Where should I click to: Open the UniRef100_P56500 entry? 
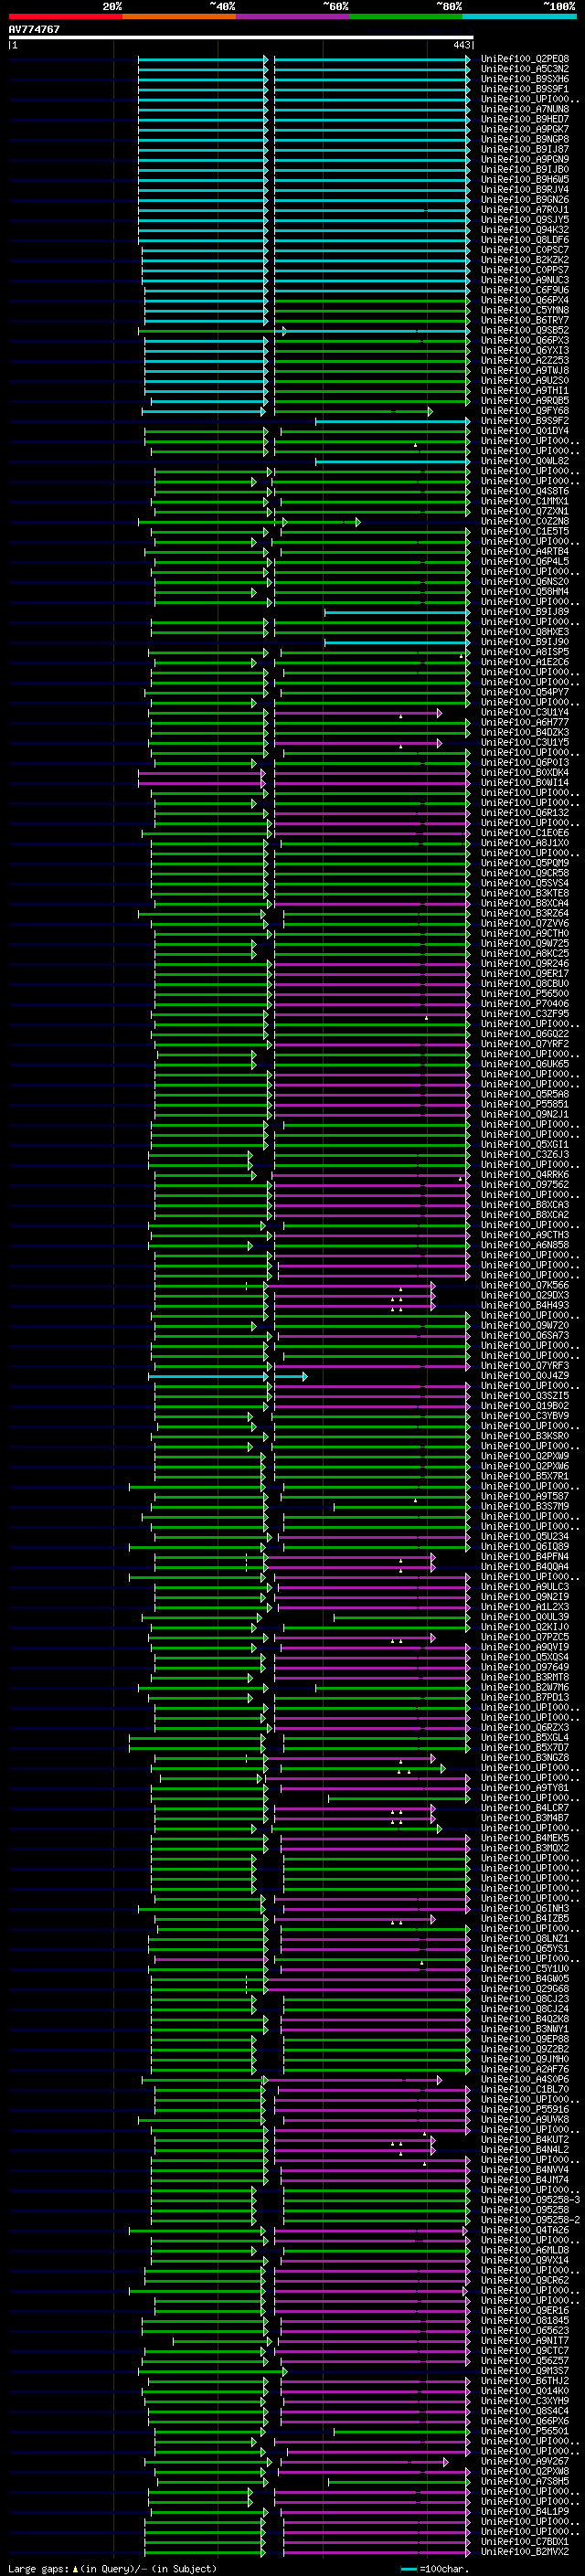pos(525,993)
